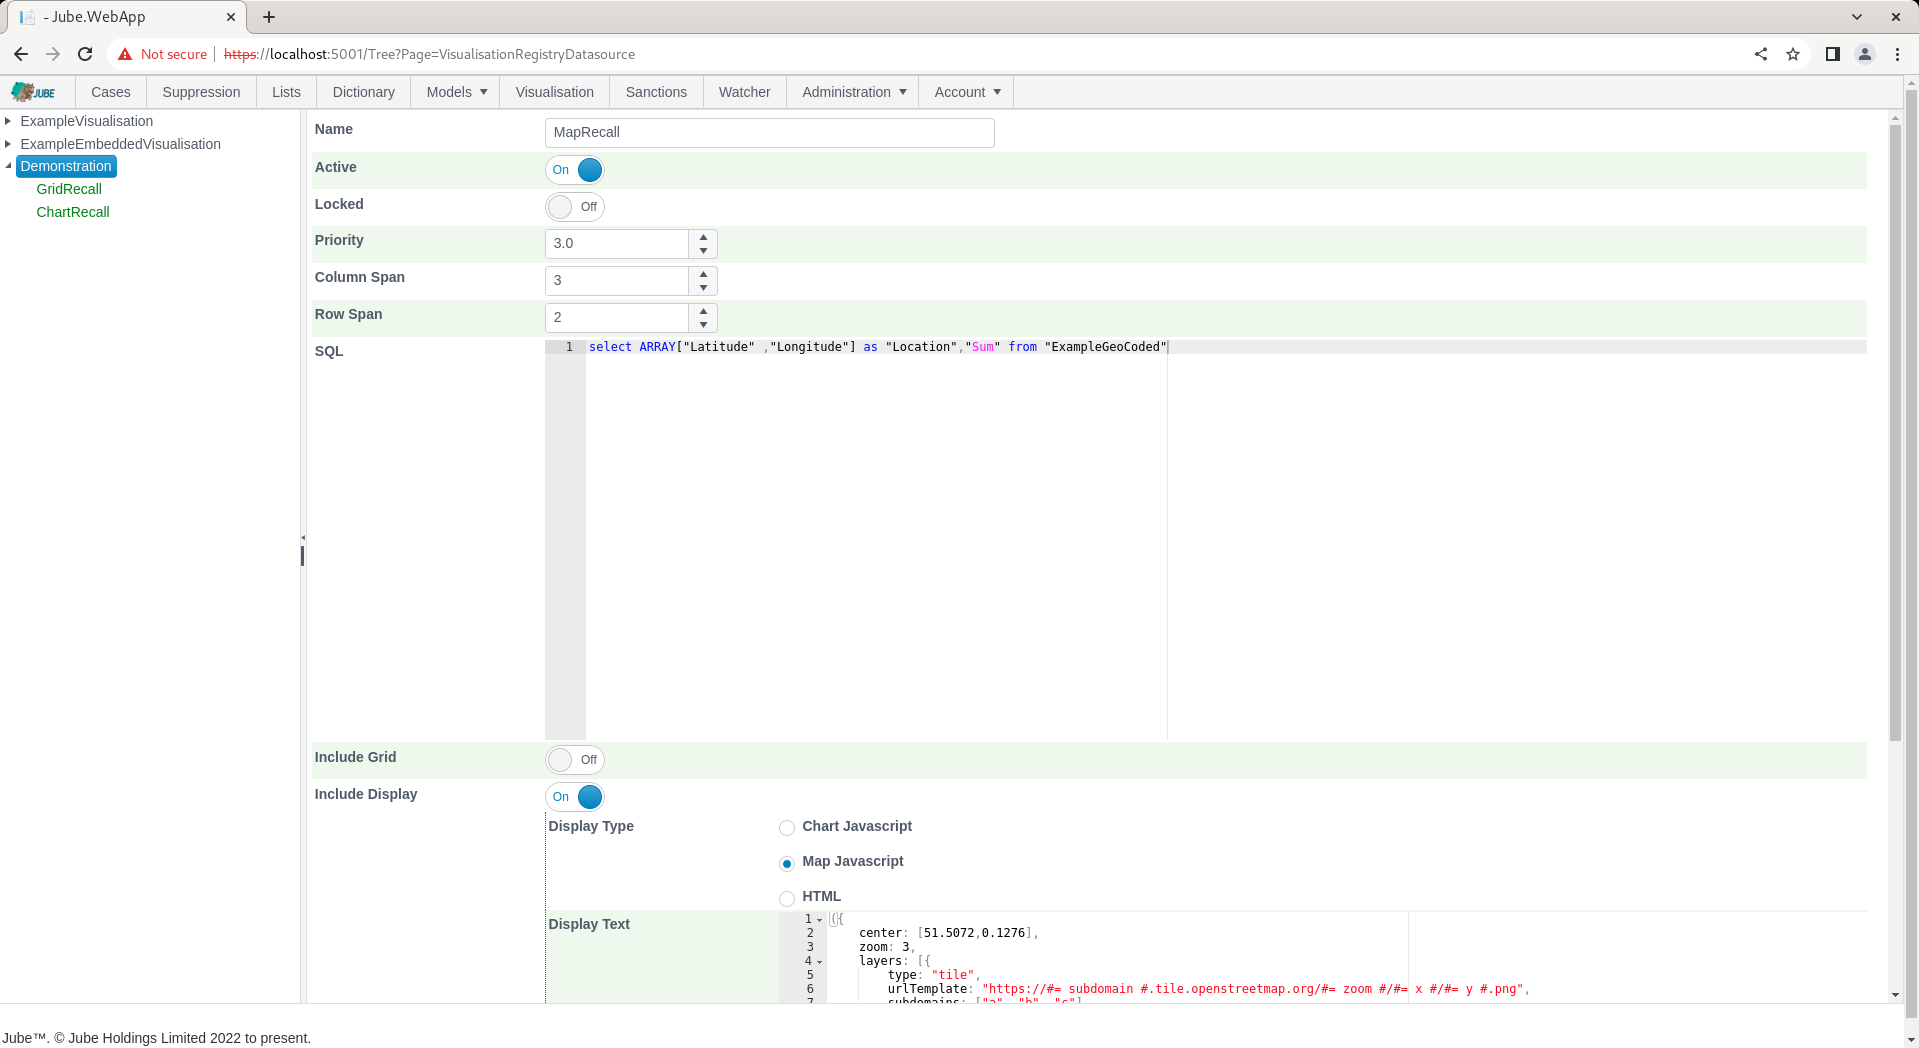
Task: Go back to previous page
Action: coord(21,54)
